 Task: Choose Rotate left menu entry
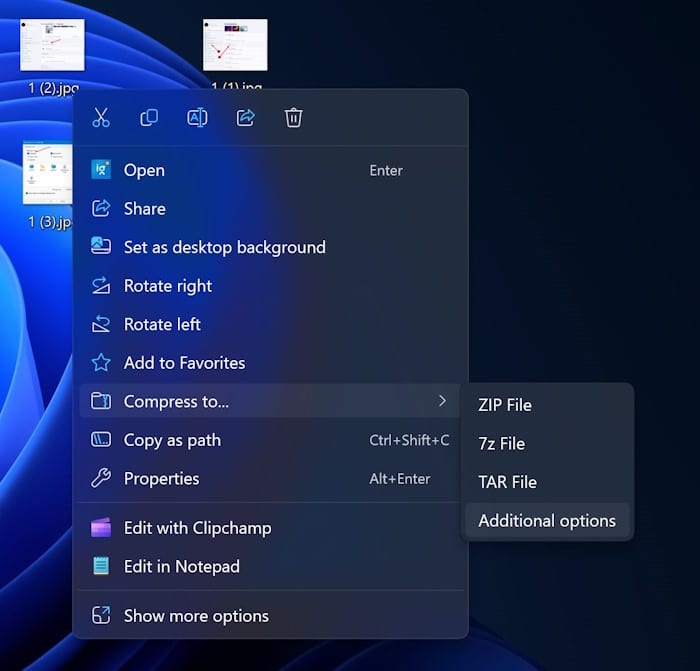[x=269, y=324]
